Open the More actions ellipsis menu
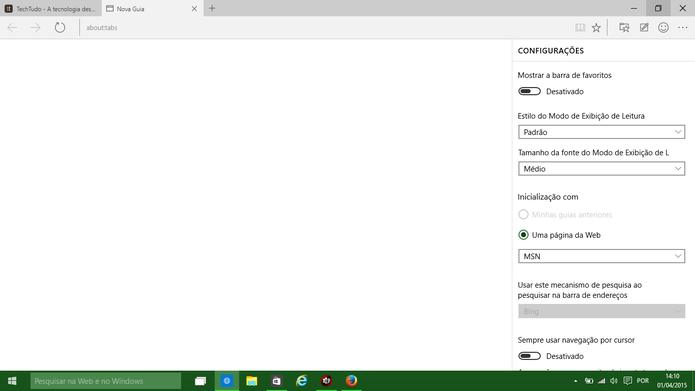The width and height of the screenshot is (695, 391). click(683, 27)
